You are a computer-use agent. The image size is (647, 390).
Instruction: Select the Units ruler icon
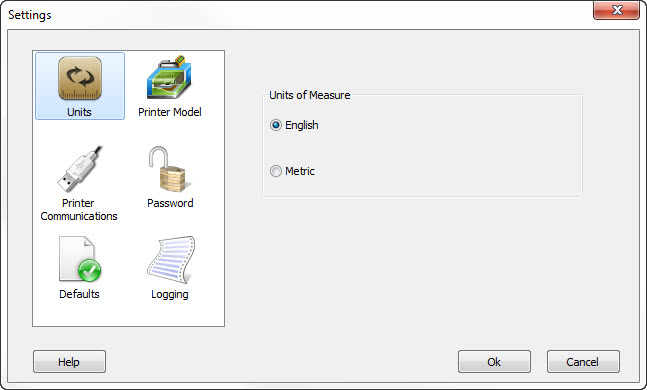click(x=80, y=78)
